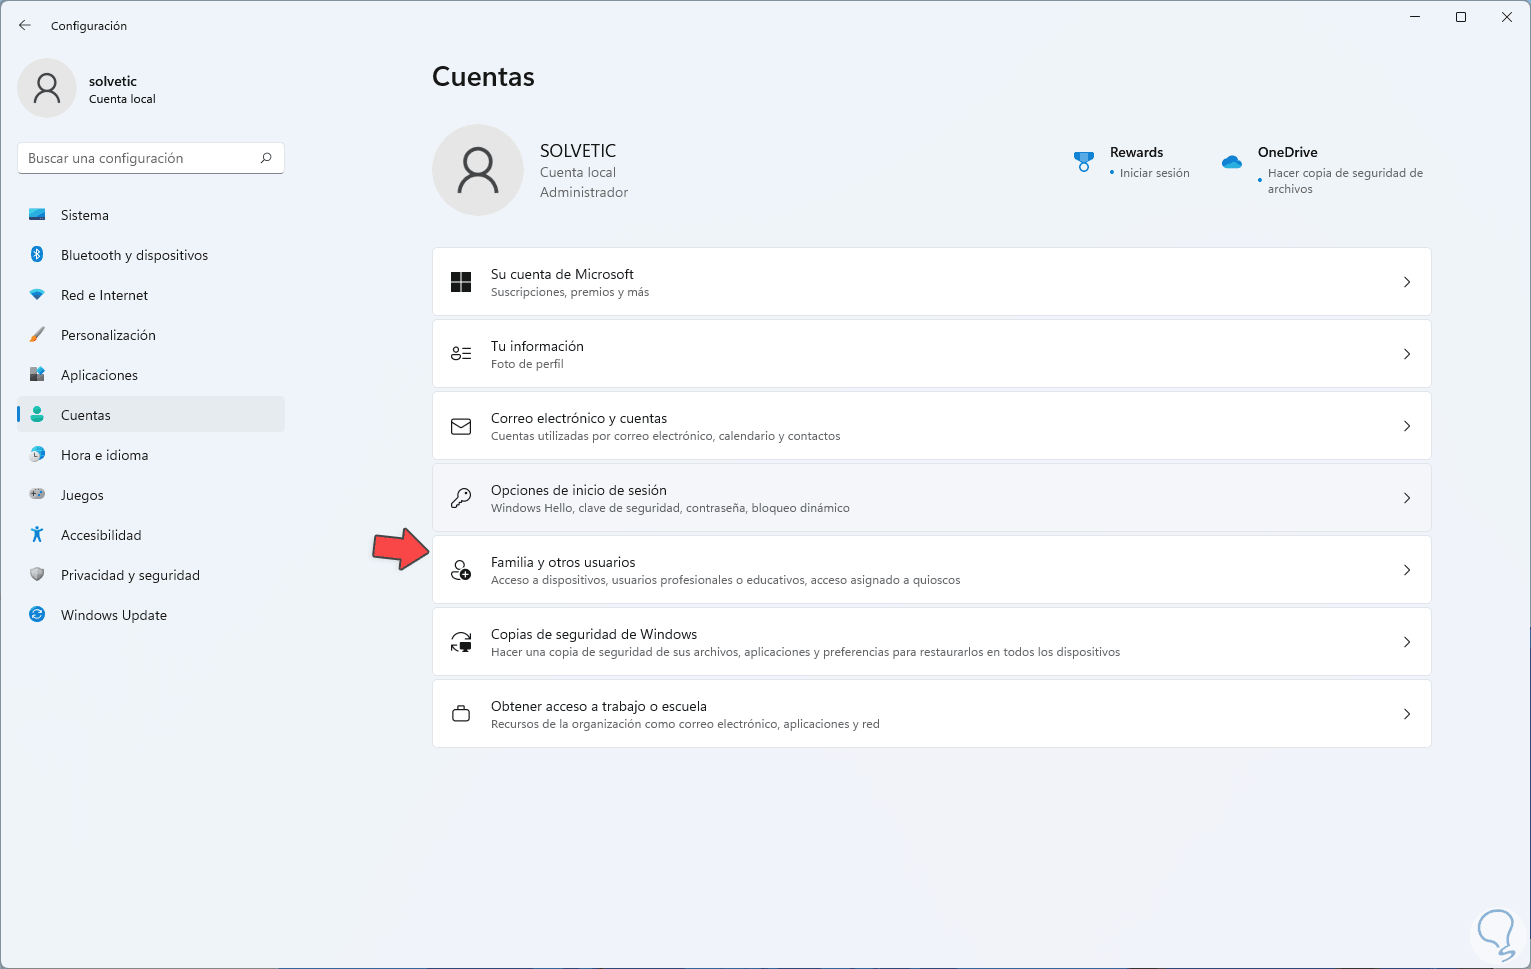The image size is (1531, 969).
Task: Click the search magnifier icon
Action: click(x=266, y=158)
